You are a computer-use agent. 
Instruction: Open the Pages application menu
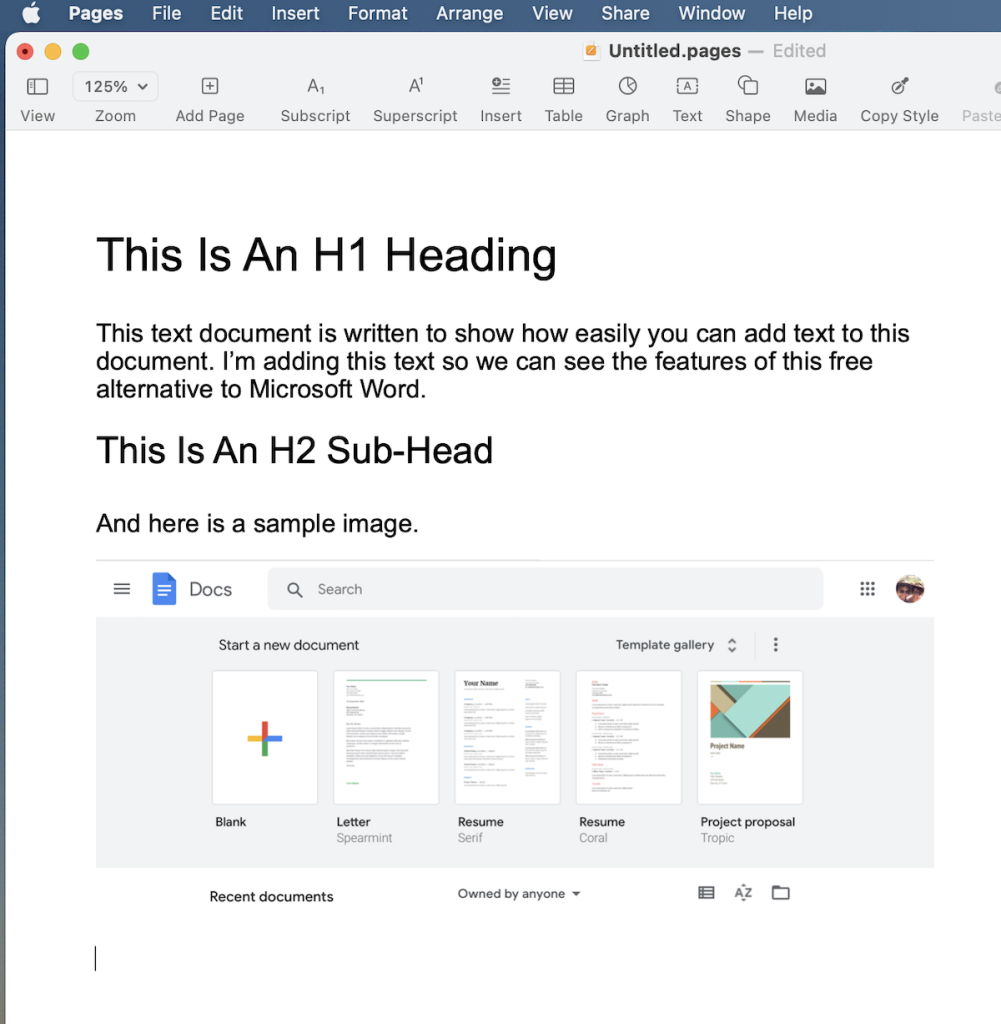click(x=95, y=13)
